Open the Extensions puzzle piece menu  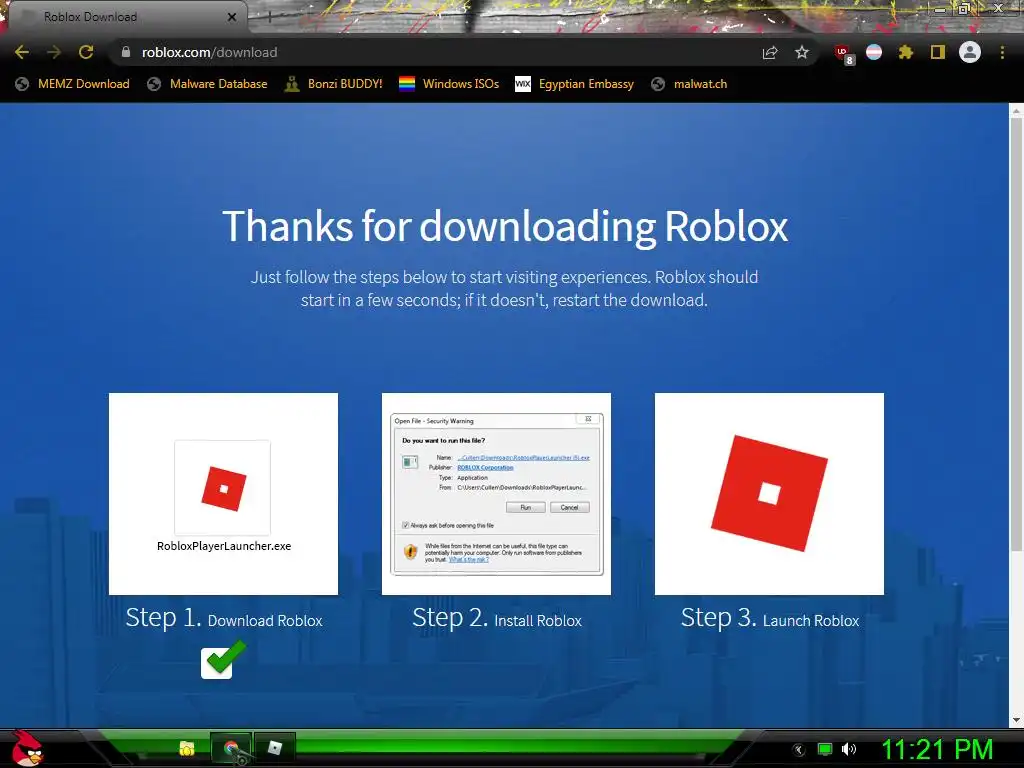coord(905,52)
